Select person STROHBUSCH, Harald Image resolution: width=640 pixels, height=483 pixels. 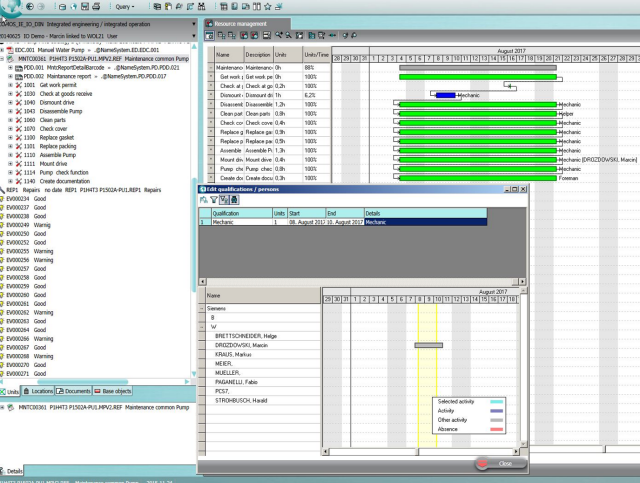coord(241,401)
